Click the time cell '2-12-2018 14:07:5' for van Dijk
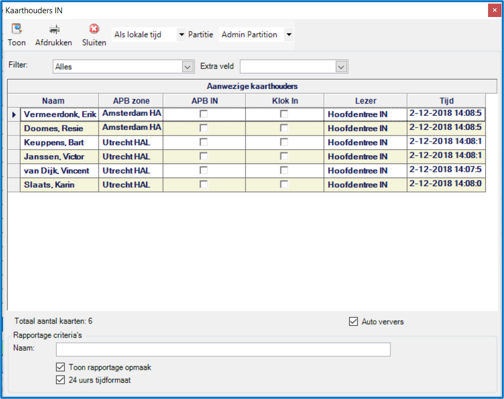Image resolution: width=504 pixels, height=399 pixels. click(446, 171)
